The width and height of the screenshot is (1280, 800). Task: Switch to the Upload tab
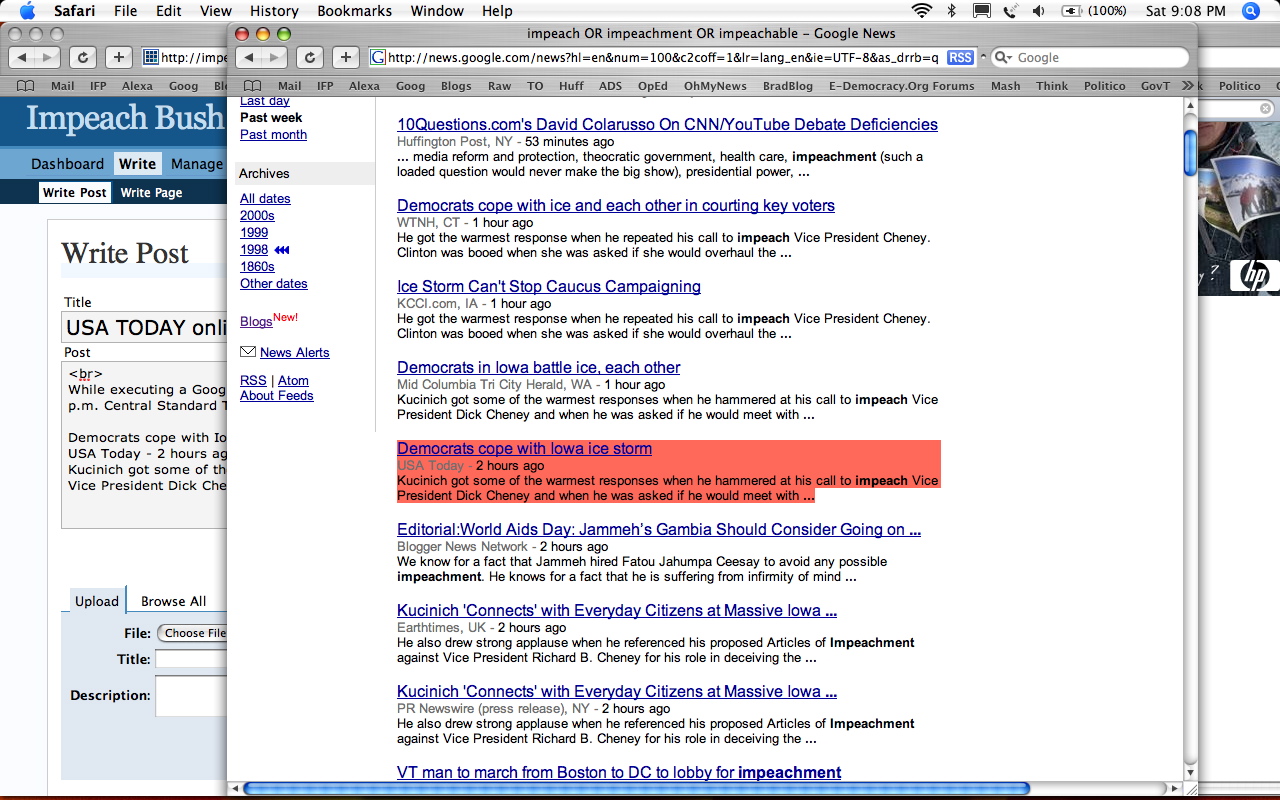(97, 601)
